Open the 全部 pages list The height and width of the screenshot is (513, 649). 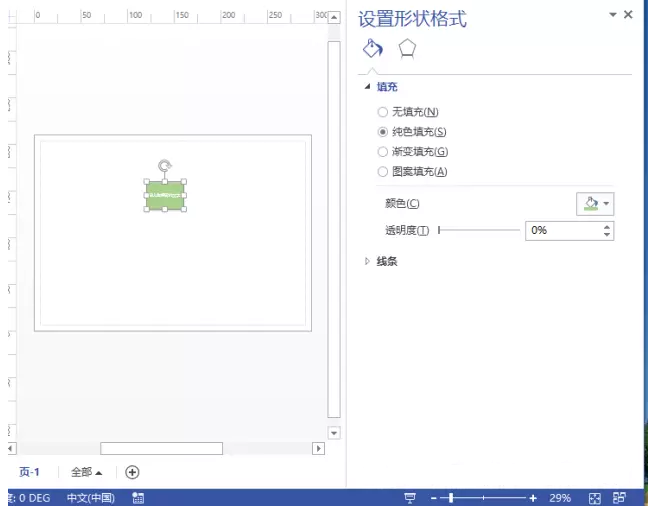coord(87,472)
